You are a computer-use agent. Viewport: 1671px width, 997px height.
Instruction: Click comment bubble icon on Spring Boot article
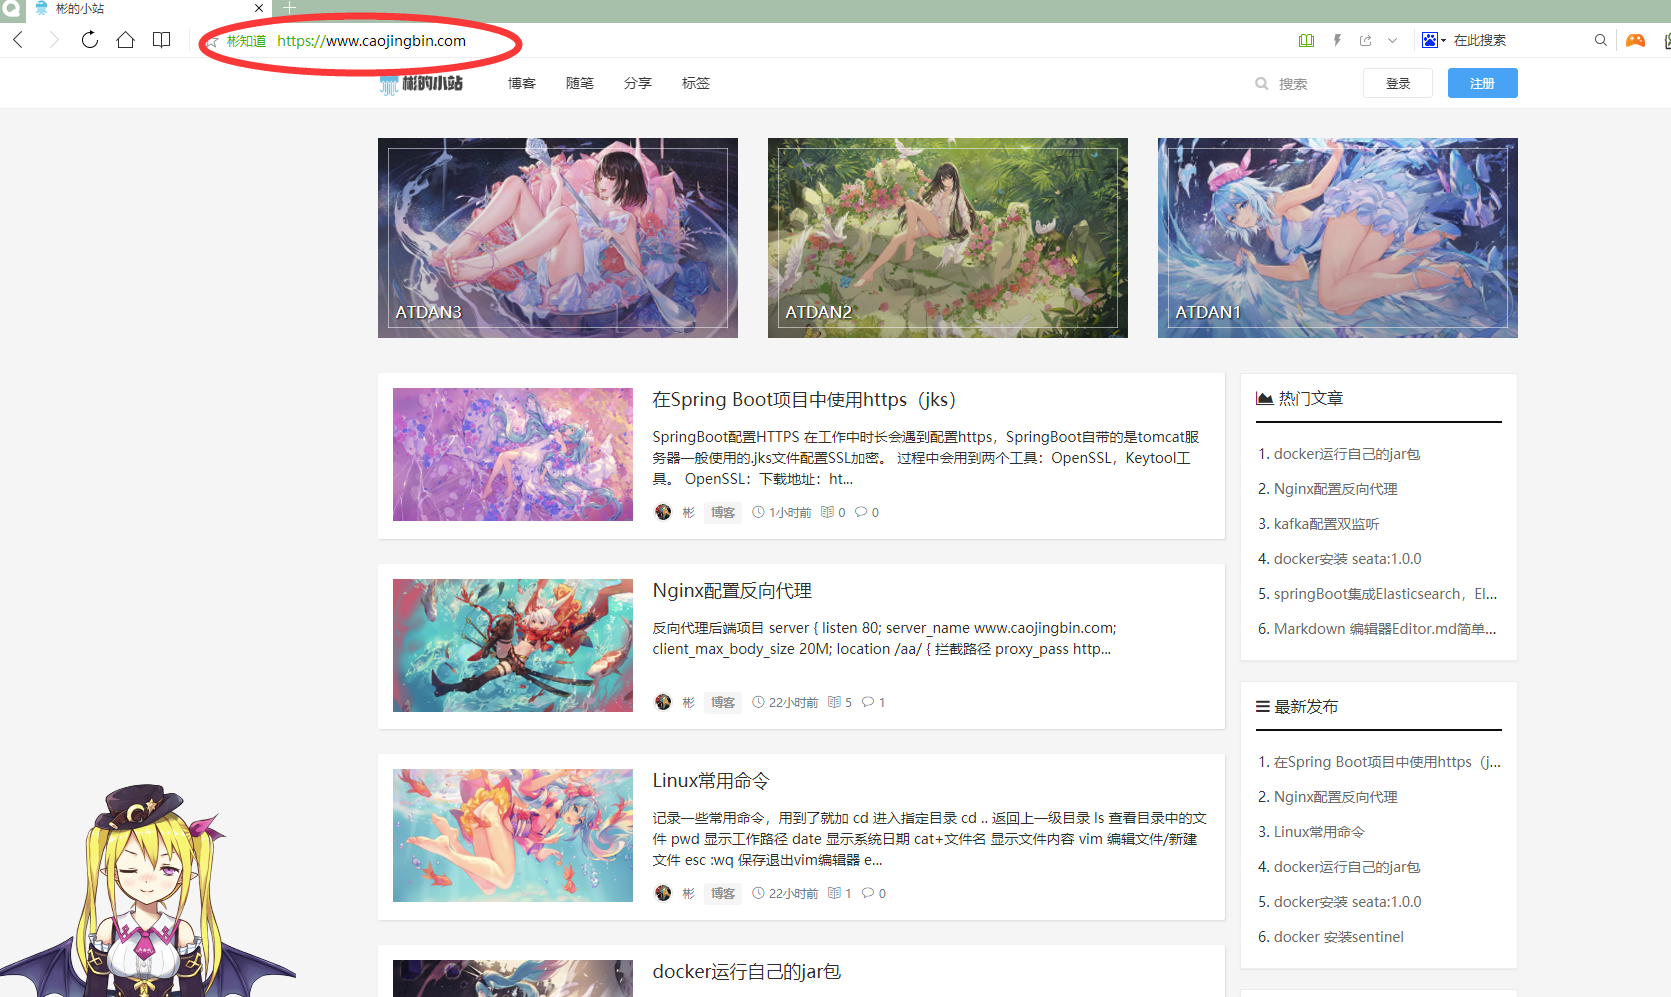pos(860,512)
